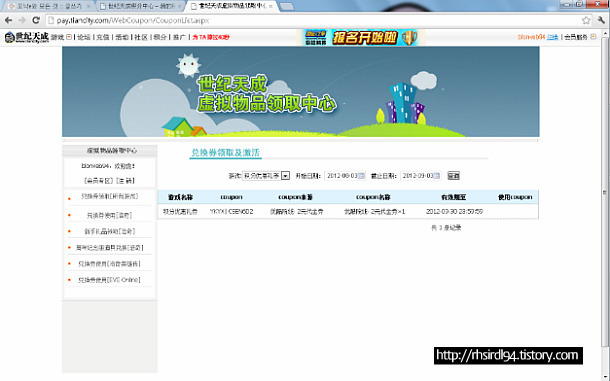Open the 会员专区 link in sidebar

98,181
